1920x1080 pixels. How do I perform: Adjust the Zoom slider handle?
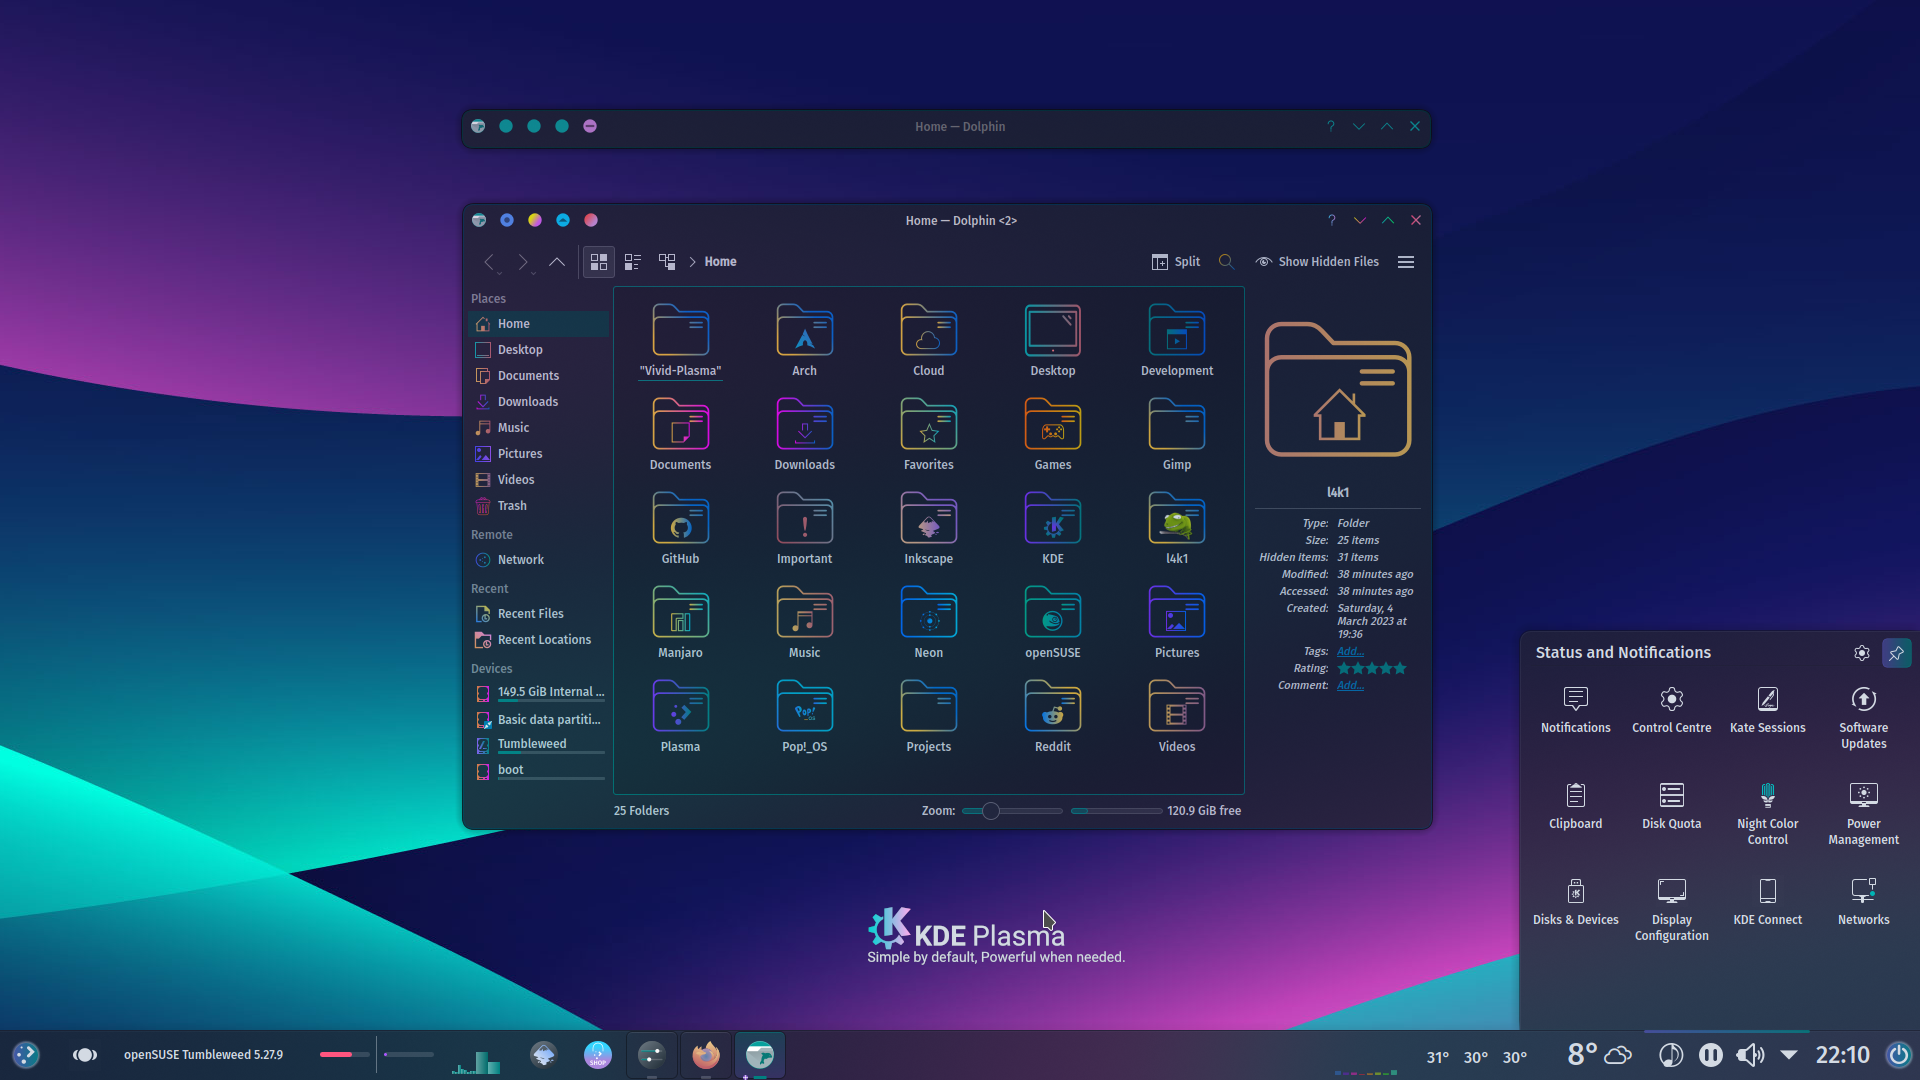coord(990,811)
